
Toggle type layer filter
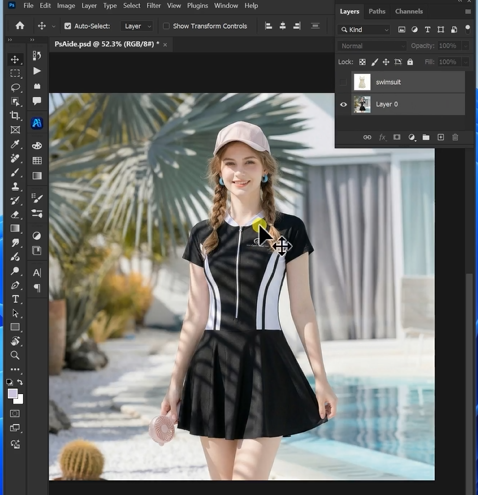427,30
